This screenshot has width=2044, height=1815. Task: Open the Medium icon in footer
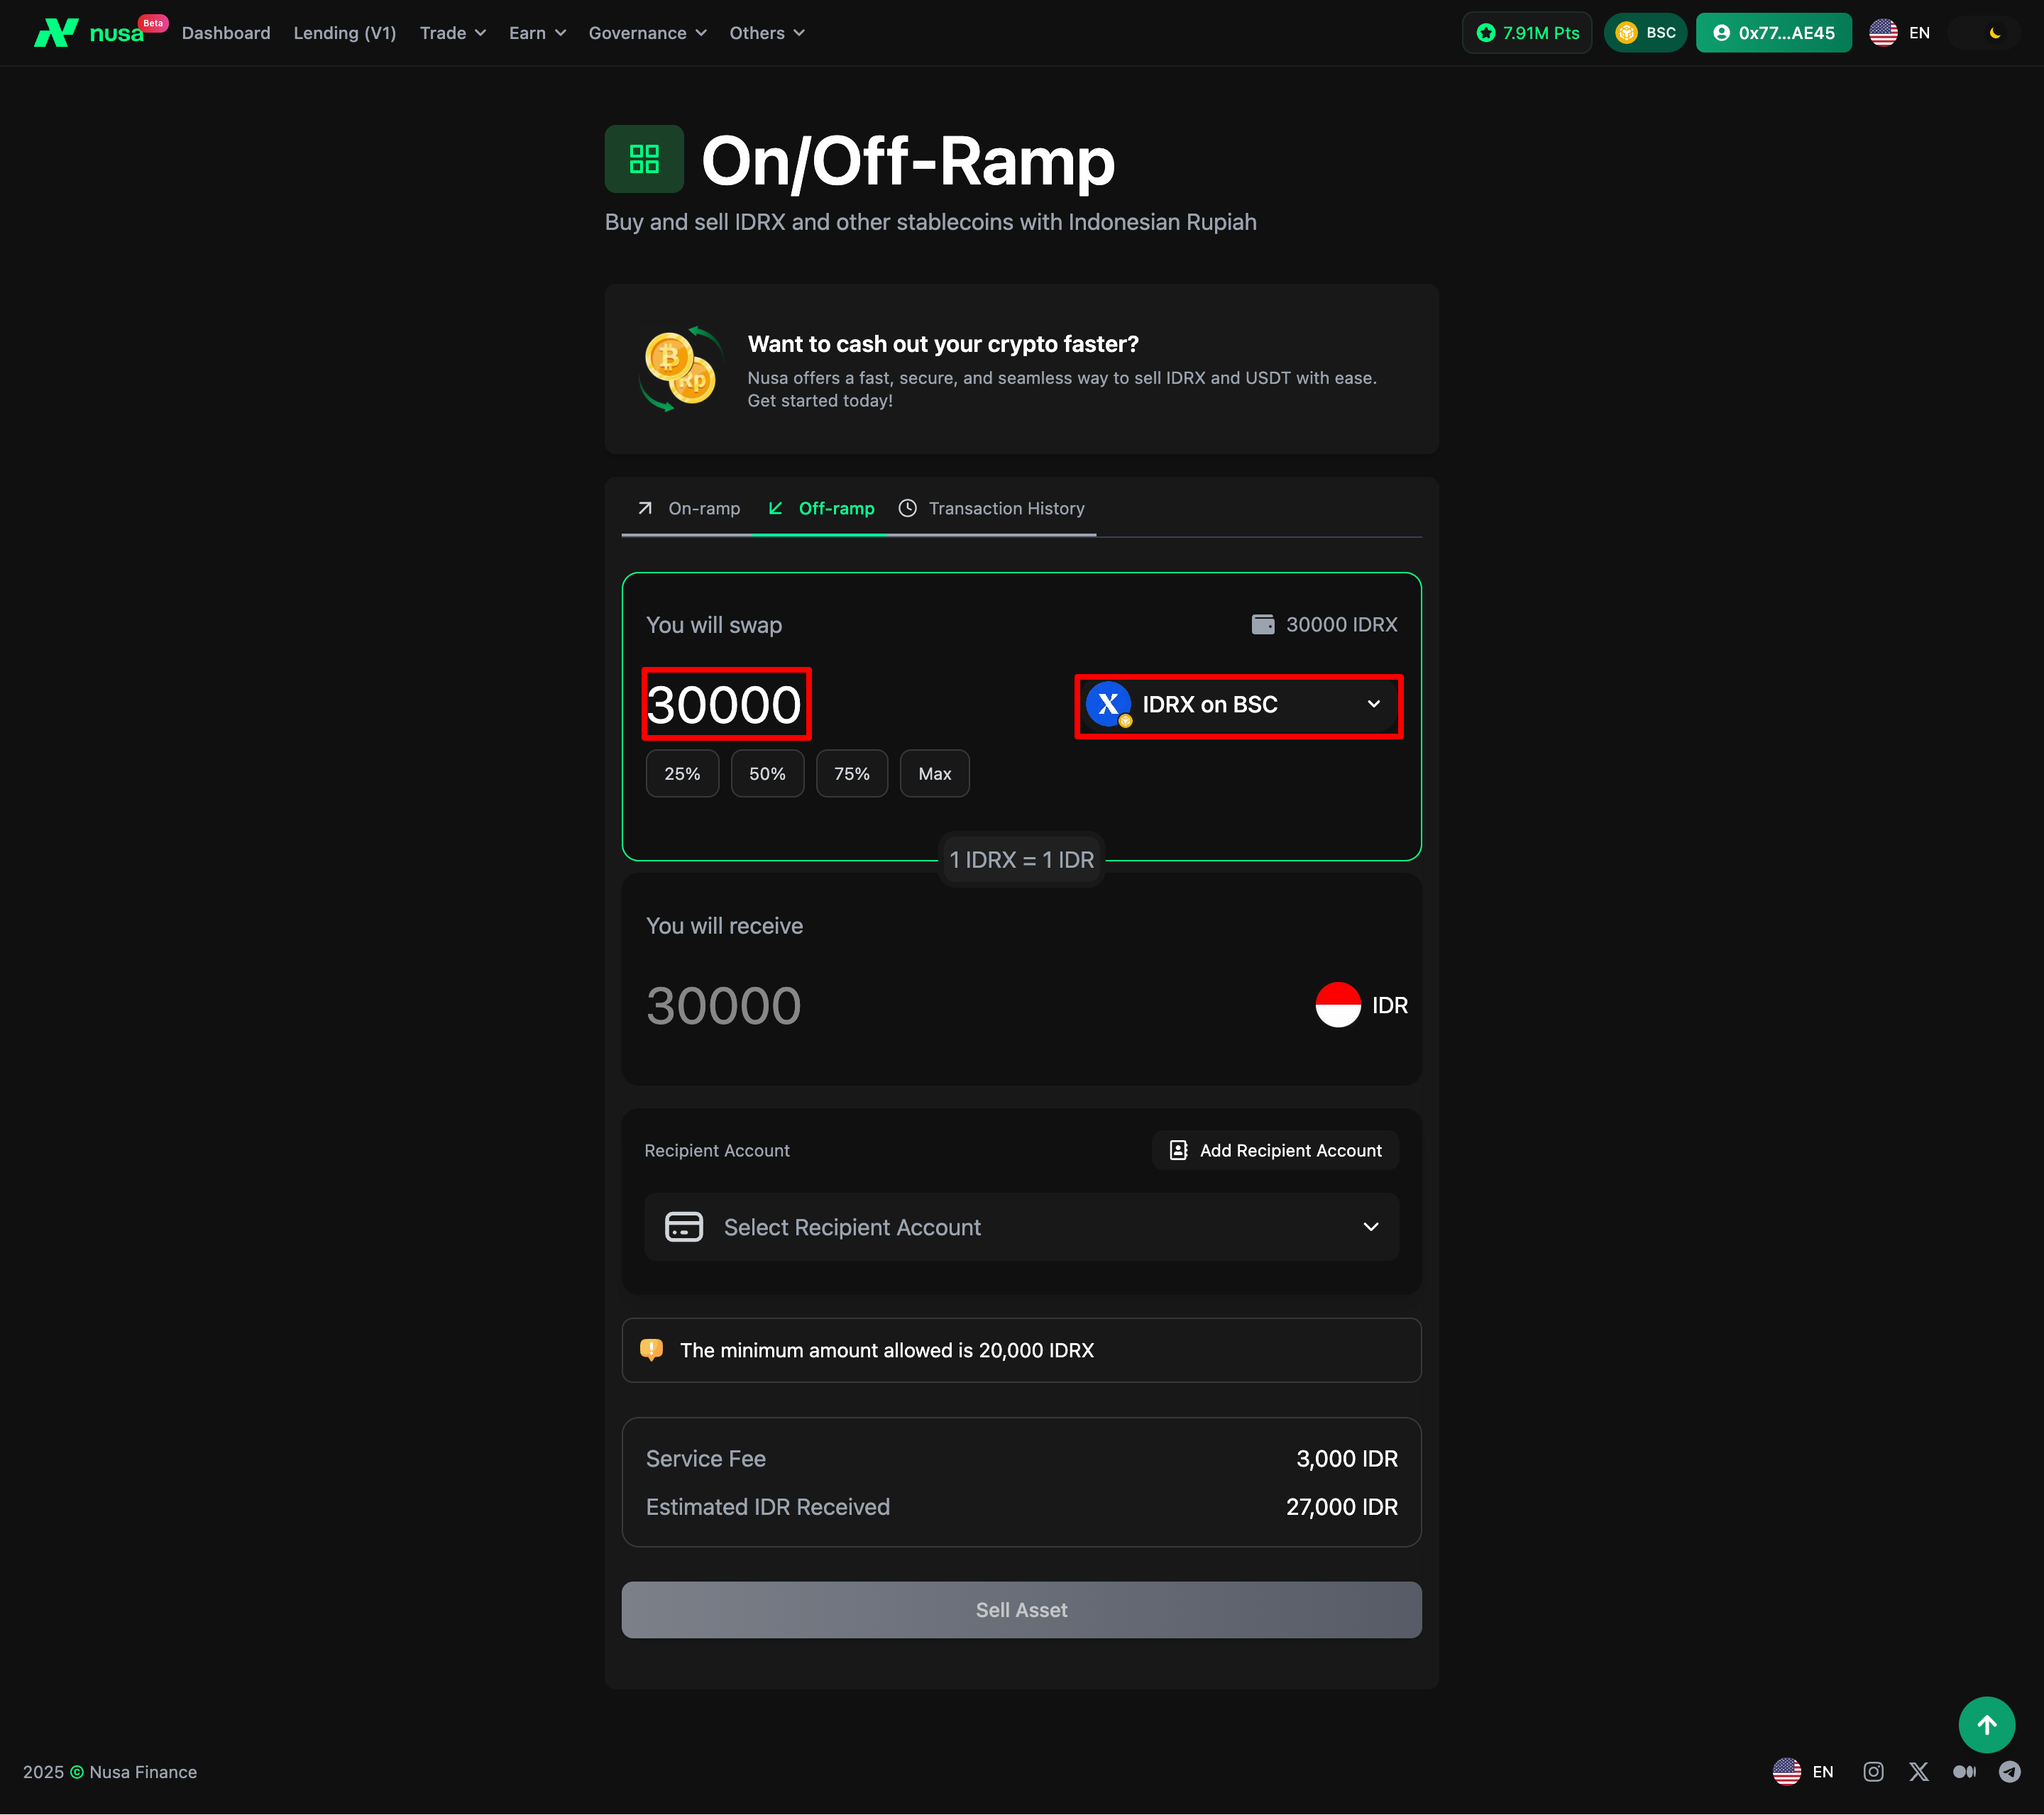[1964, 1772]
